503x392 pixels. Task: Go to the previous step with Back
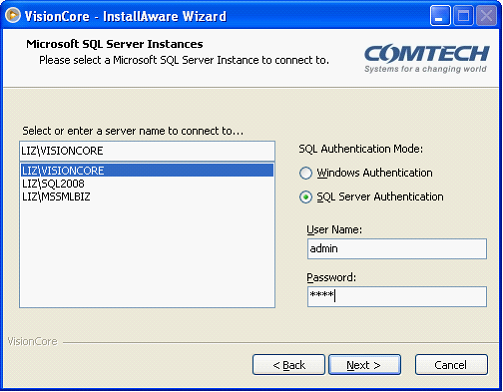point(289,365)
